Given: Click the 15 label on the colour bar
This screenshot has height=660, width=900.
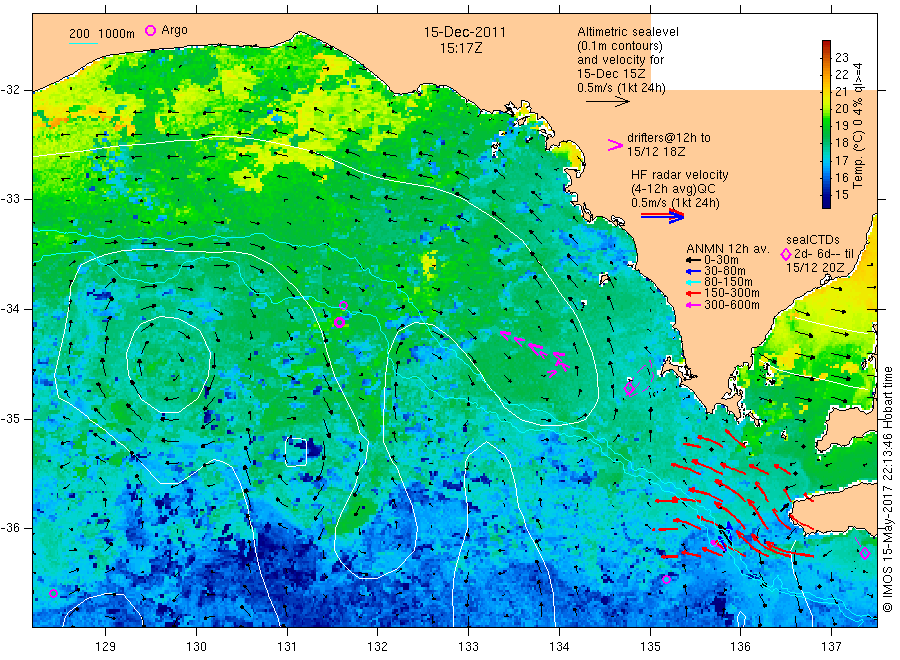Looking at the screenshot, I should [x=842, y=195].
